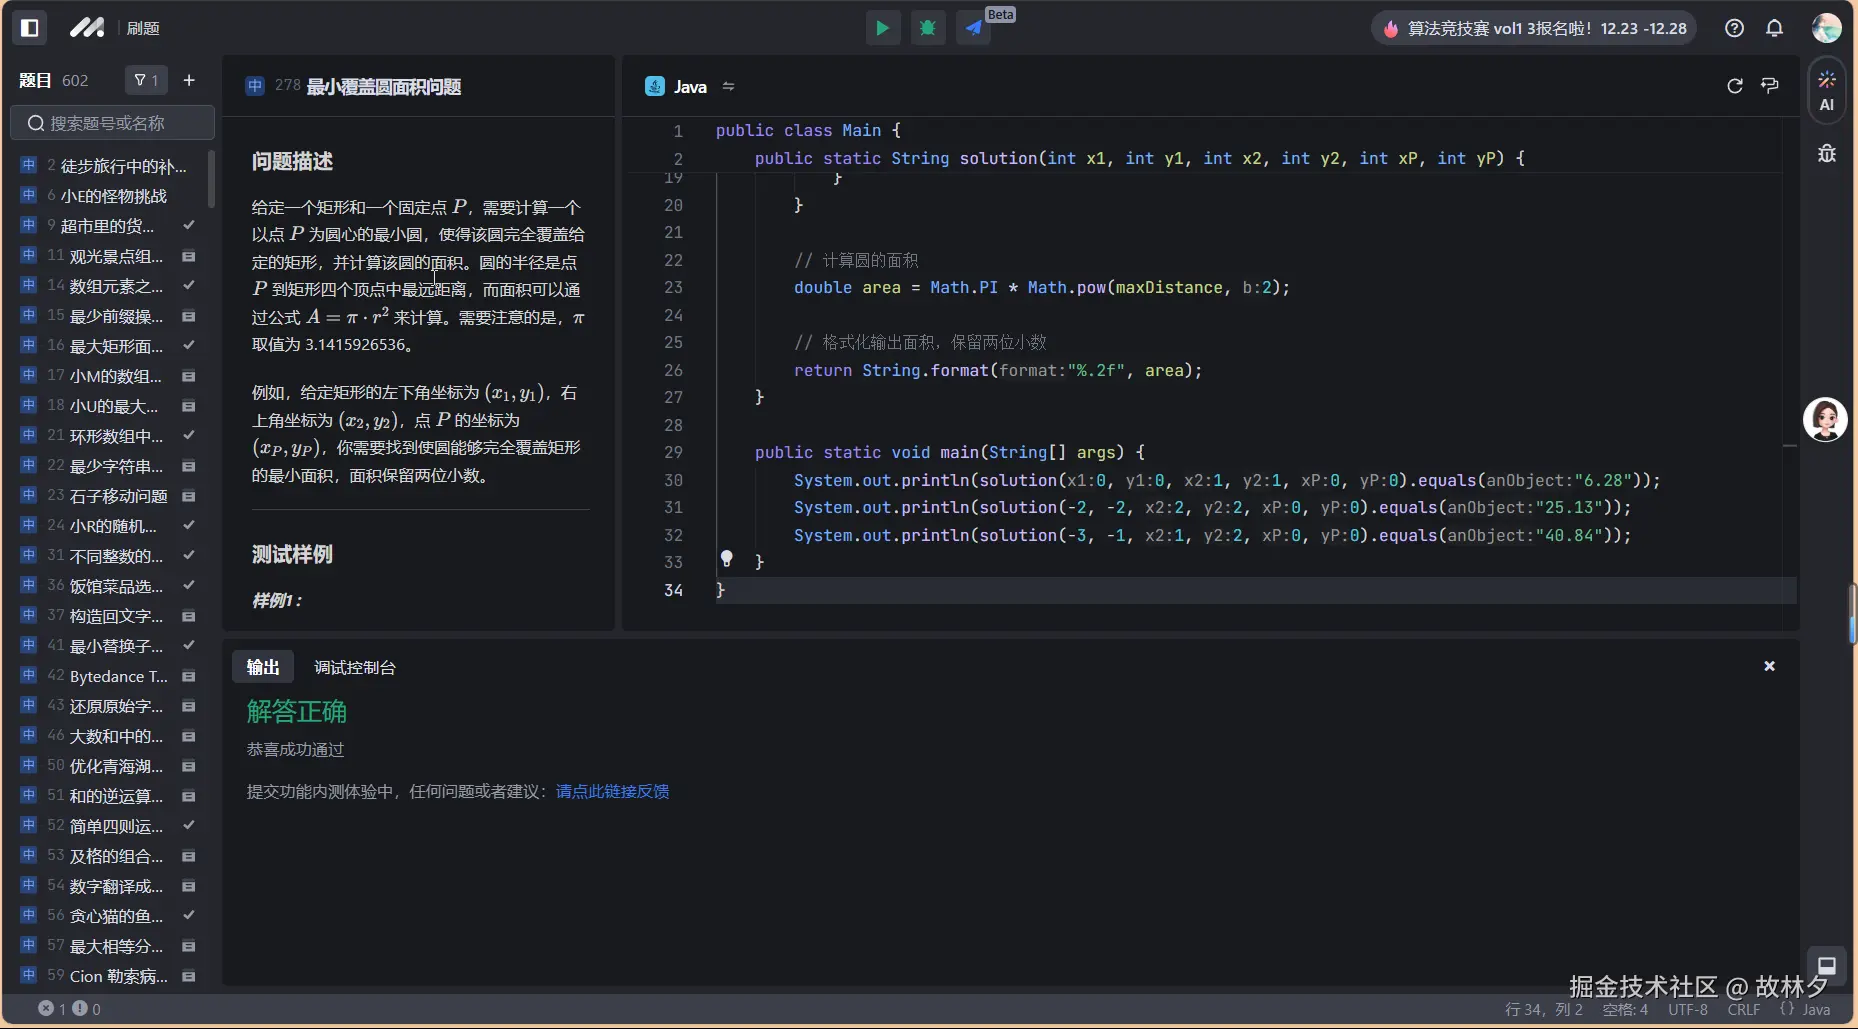Select the 输出 tab
The width and height of the screenshot is (1858, 1029).
(x=263, y=667)
